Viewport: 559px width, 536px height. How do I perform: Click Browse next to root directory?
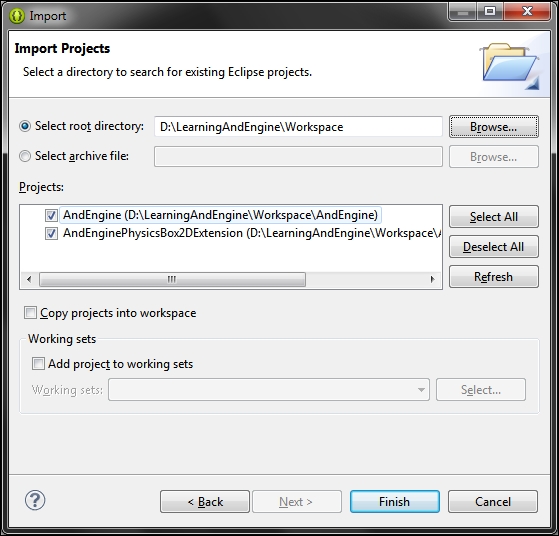pos(494,127)
